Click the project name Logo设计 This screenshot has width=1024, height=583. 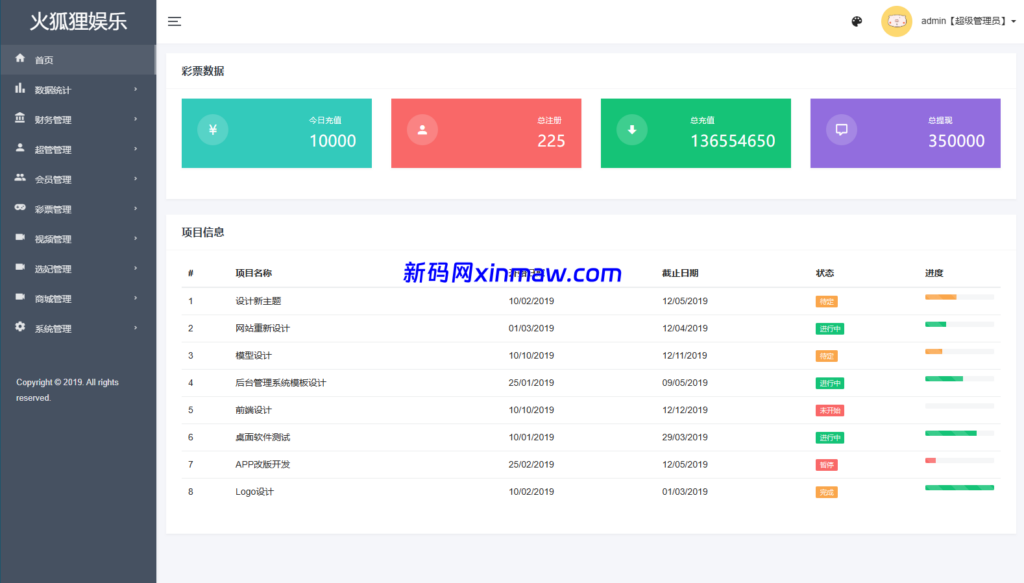coord(255,492)
